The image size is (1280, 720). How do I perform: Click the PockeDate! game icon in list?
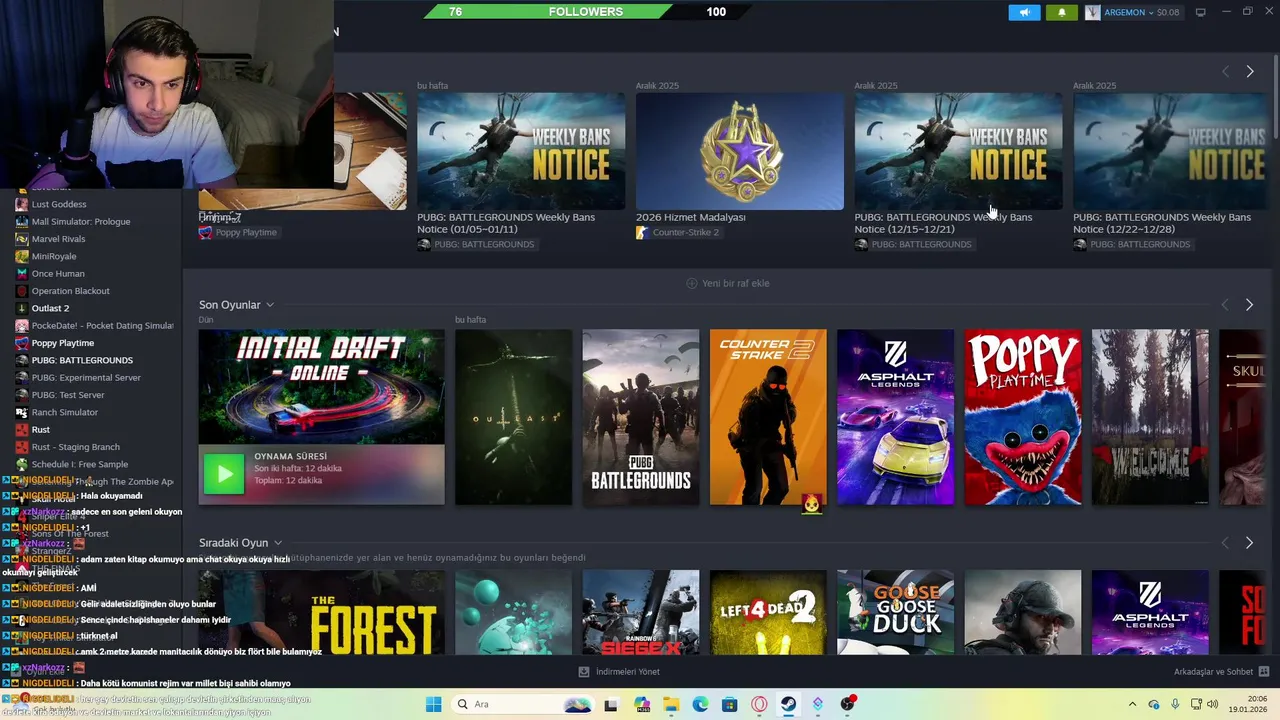coord(22,325)
